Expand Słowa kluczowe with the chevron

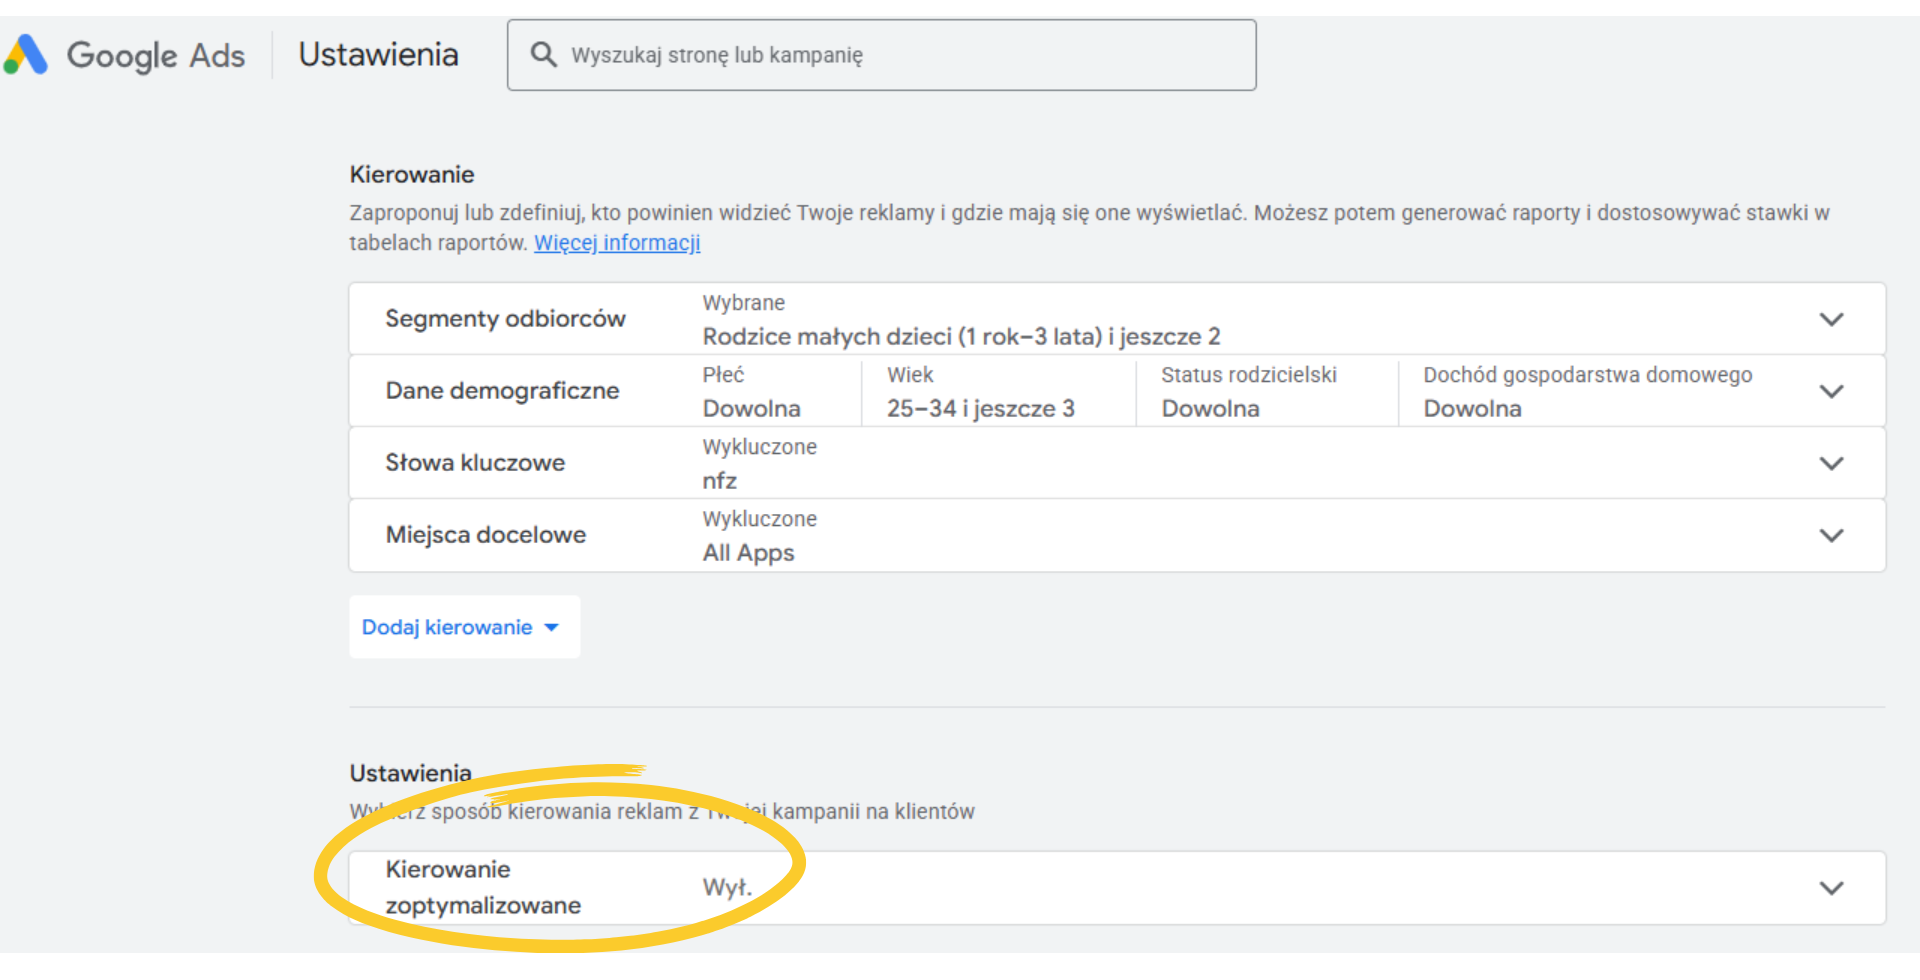point(1830,463)
